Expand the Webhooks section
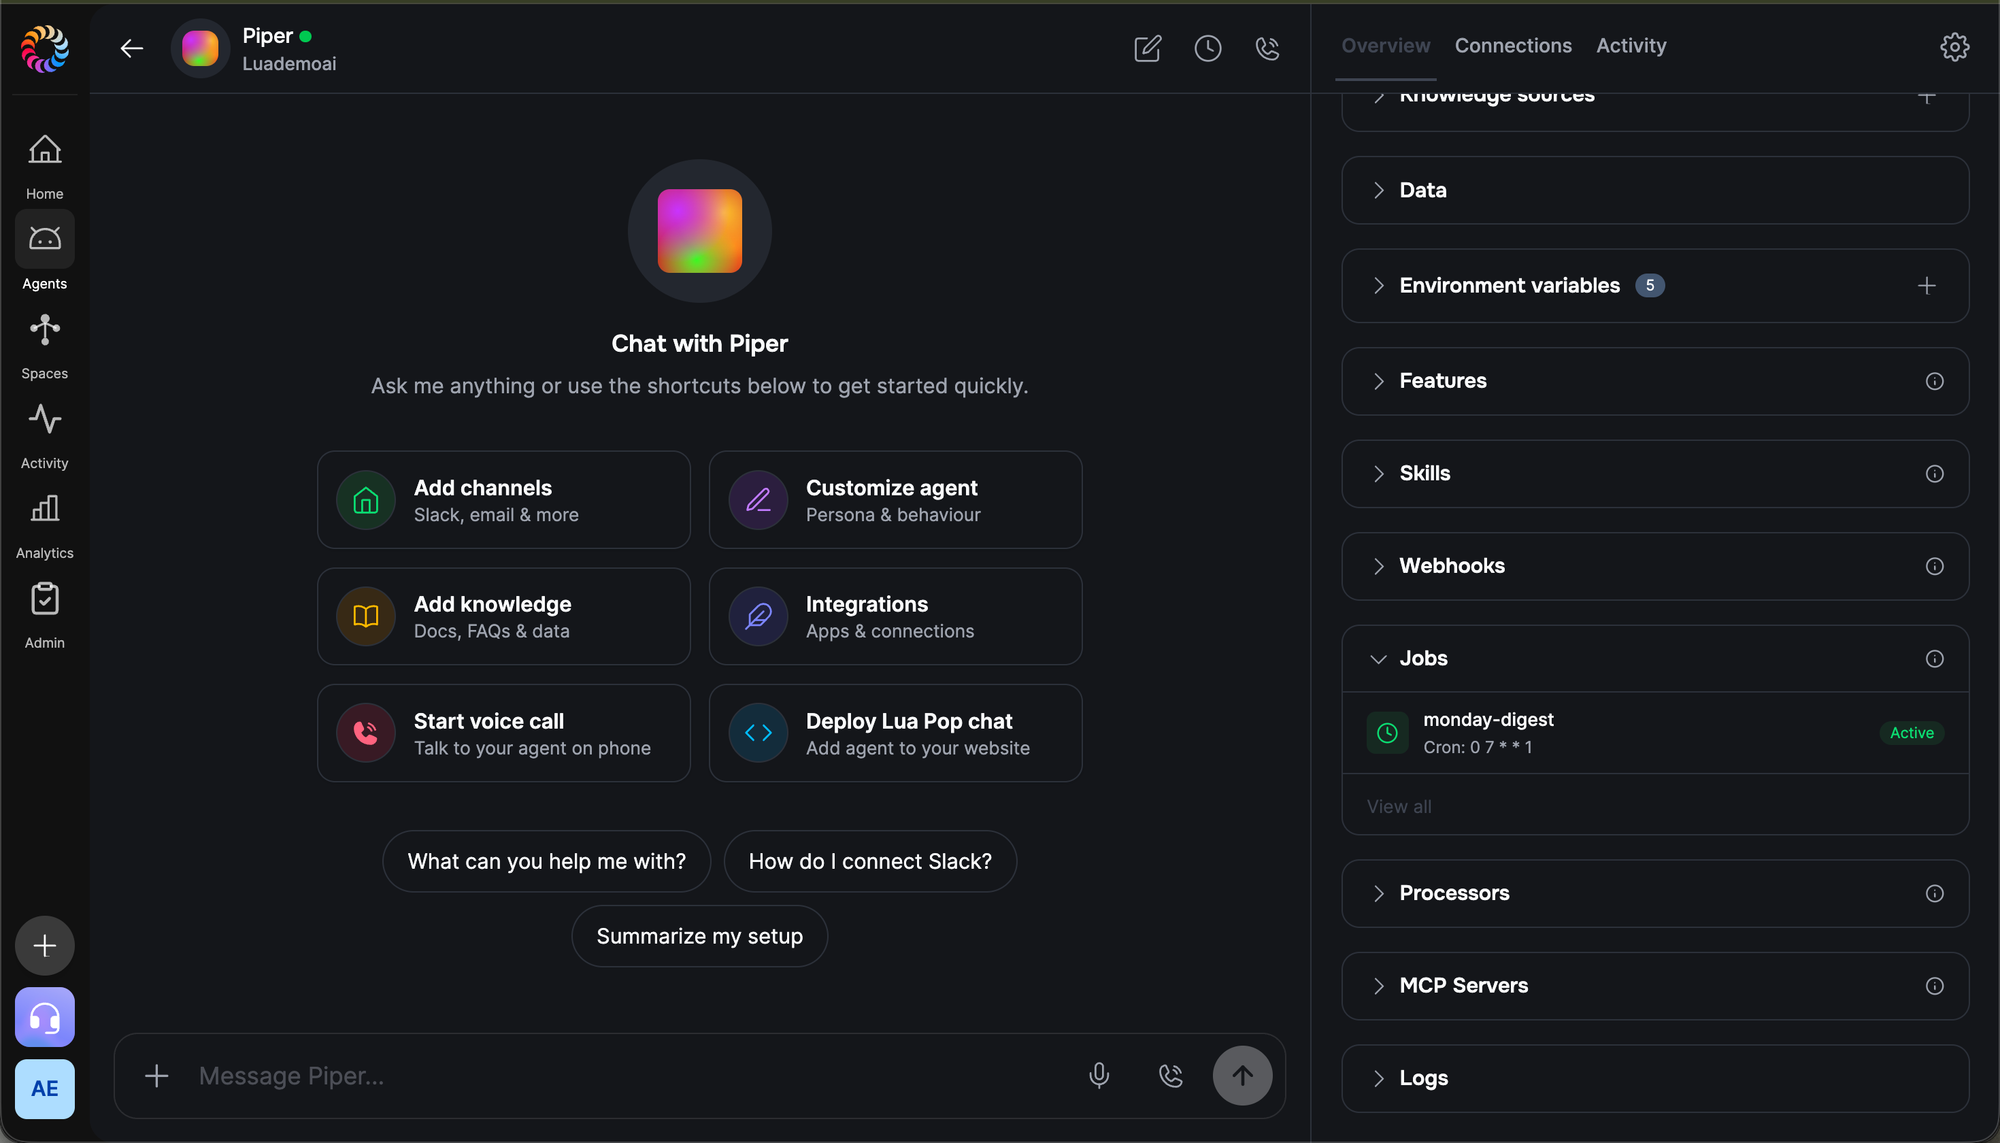2000x1143 pixels. coord(1654,566)
